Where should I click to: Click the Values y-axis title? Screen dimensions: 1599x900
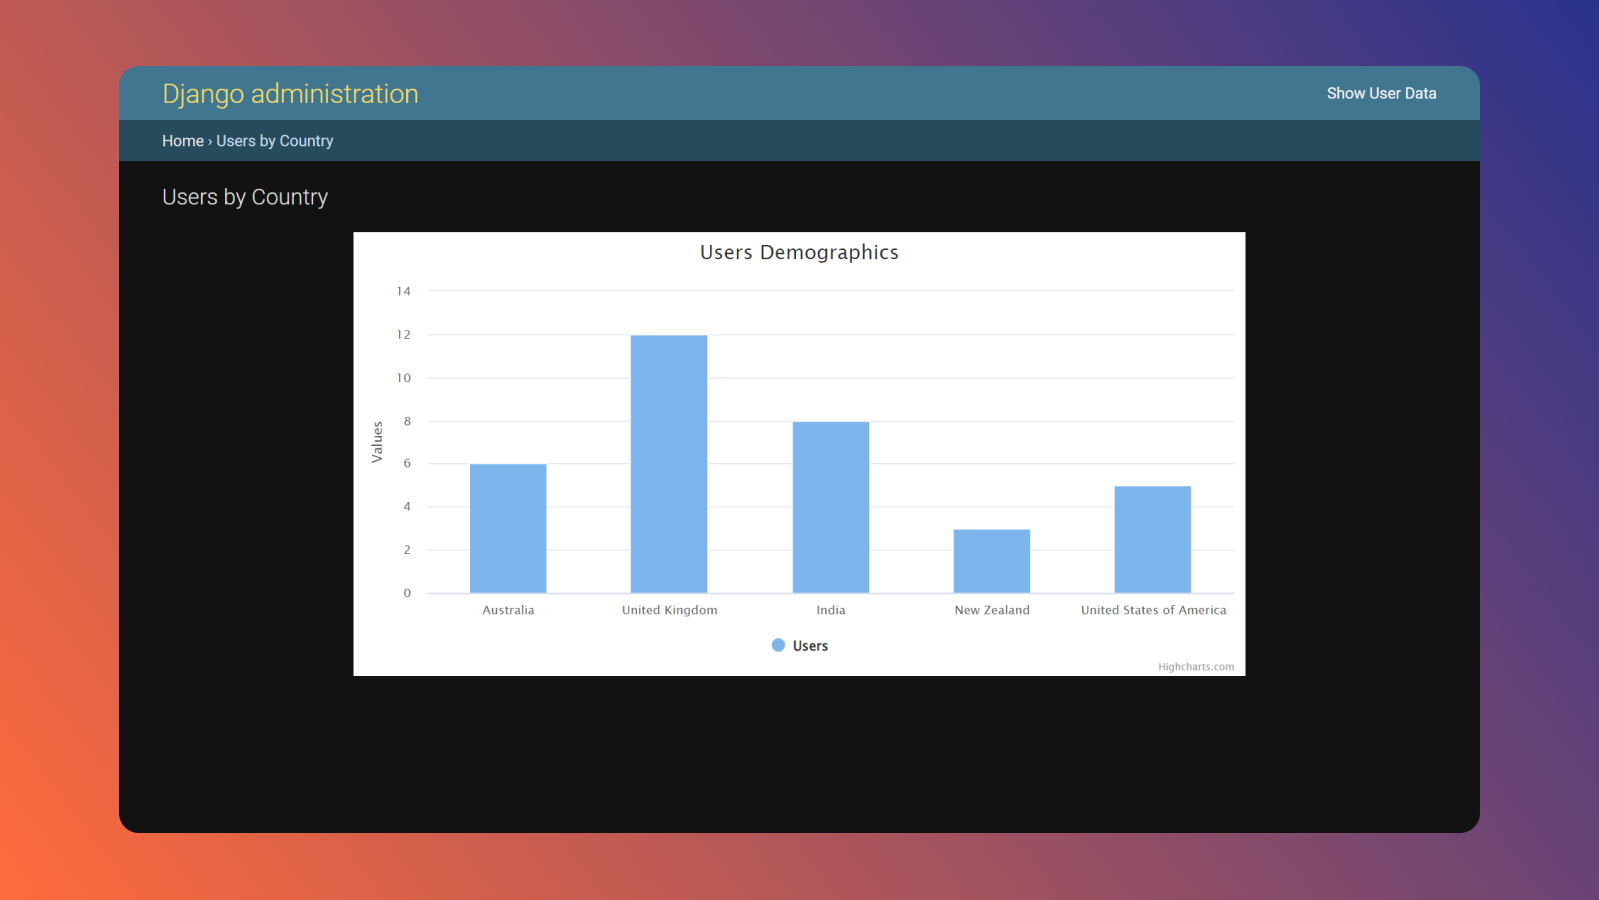coord(377,442)
